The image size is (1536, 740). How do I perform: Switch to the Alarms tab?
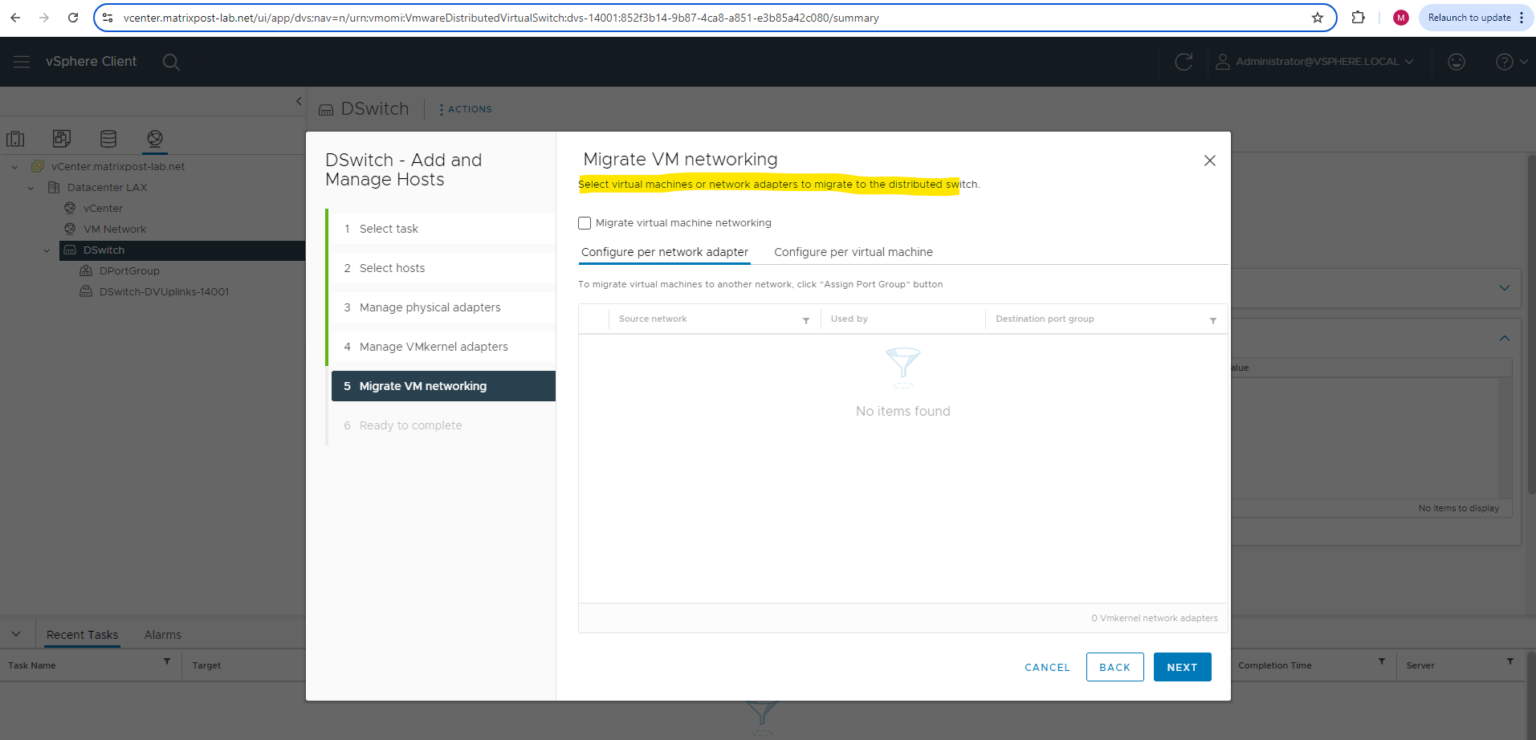click(162, 634)
